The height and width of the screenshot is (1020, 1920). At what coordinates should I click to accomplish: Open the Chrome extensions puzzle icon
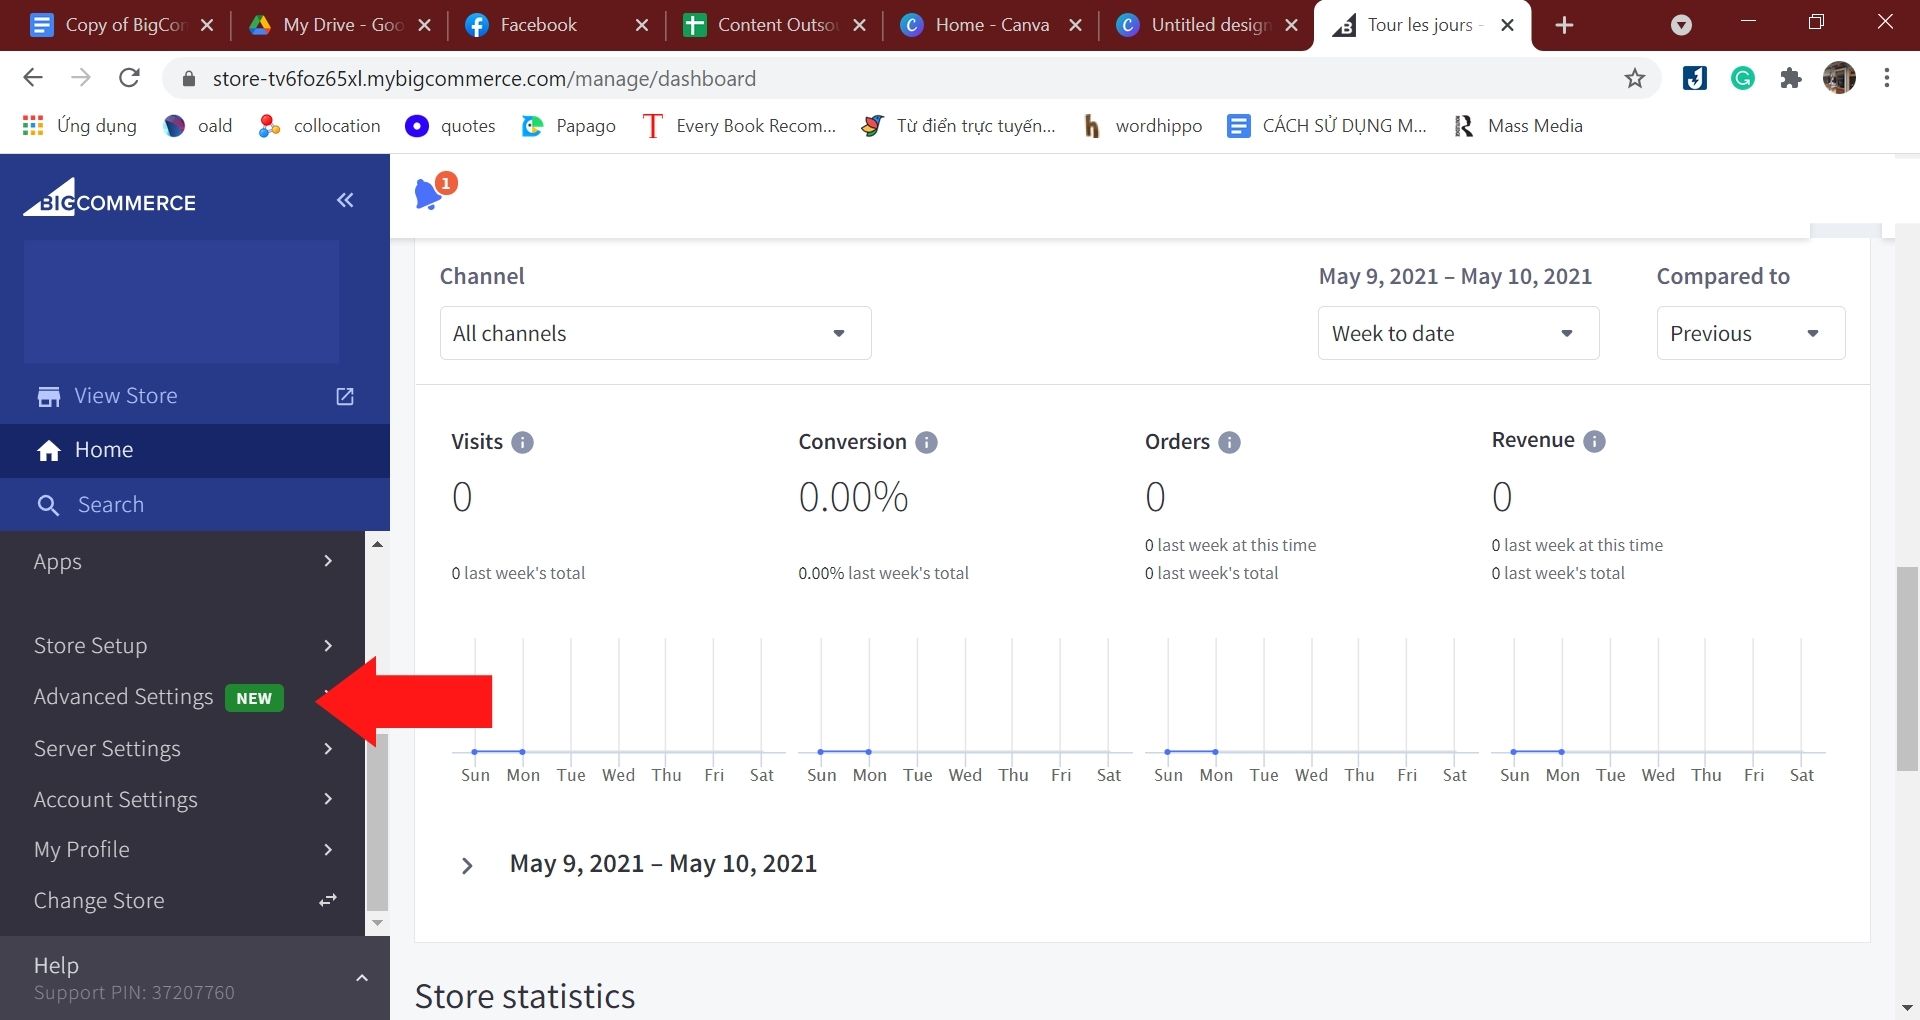[1790, 78]
